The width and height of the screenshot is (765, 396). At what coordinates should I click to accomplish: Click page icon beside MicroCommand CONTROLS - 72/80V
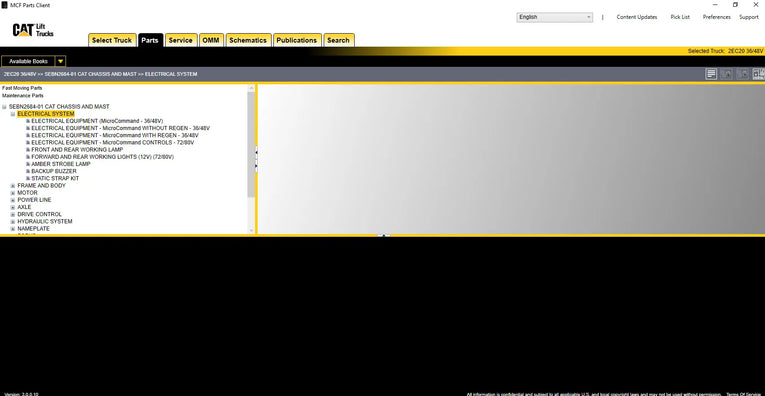click(x=28, y=143)
